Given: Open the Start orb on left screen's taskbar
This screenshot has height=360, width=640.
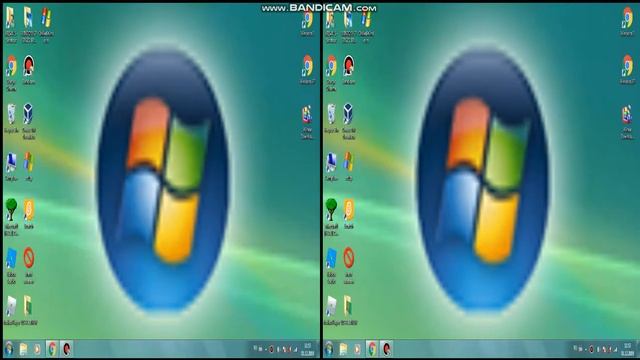Looking at the screenshot, I should [x=9, y=349].
